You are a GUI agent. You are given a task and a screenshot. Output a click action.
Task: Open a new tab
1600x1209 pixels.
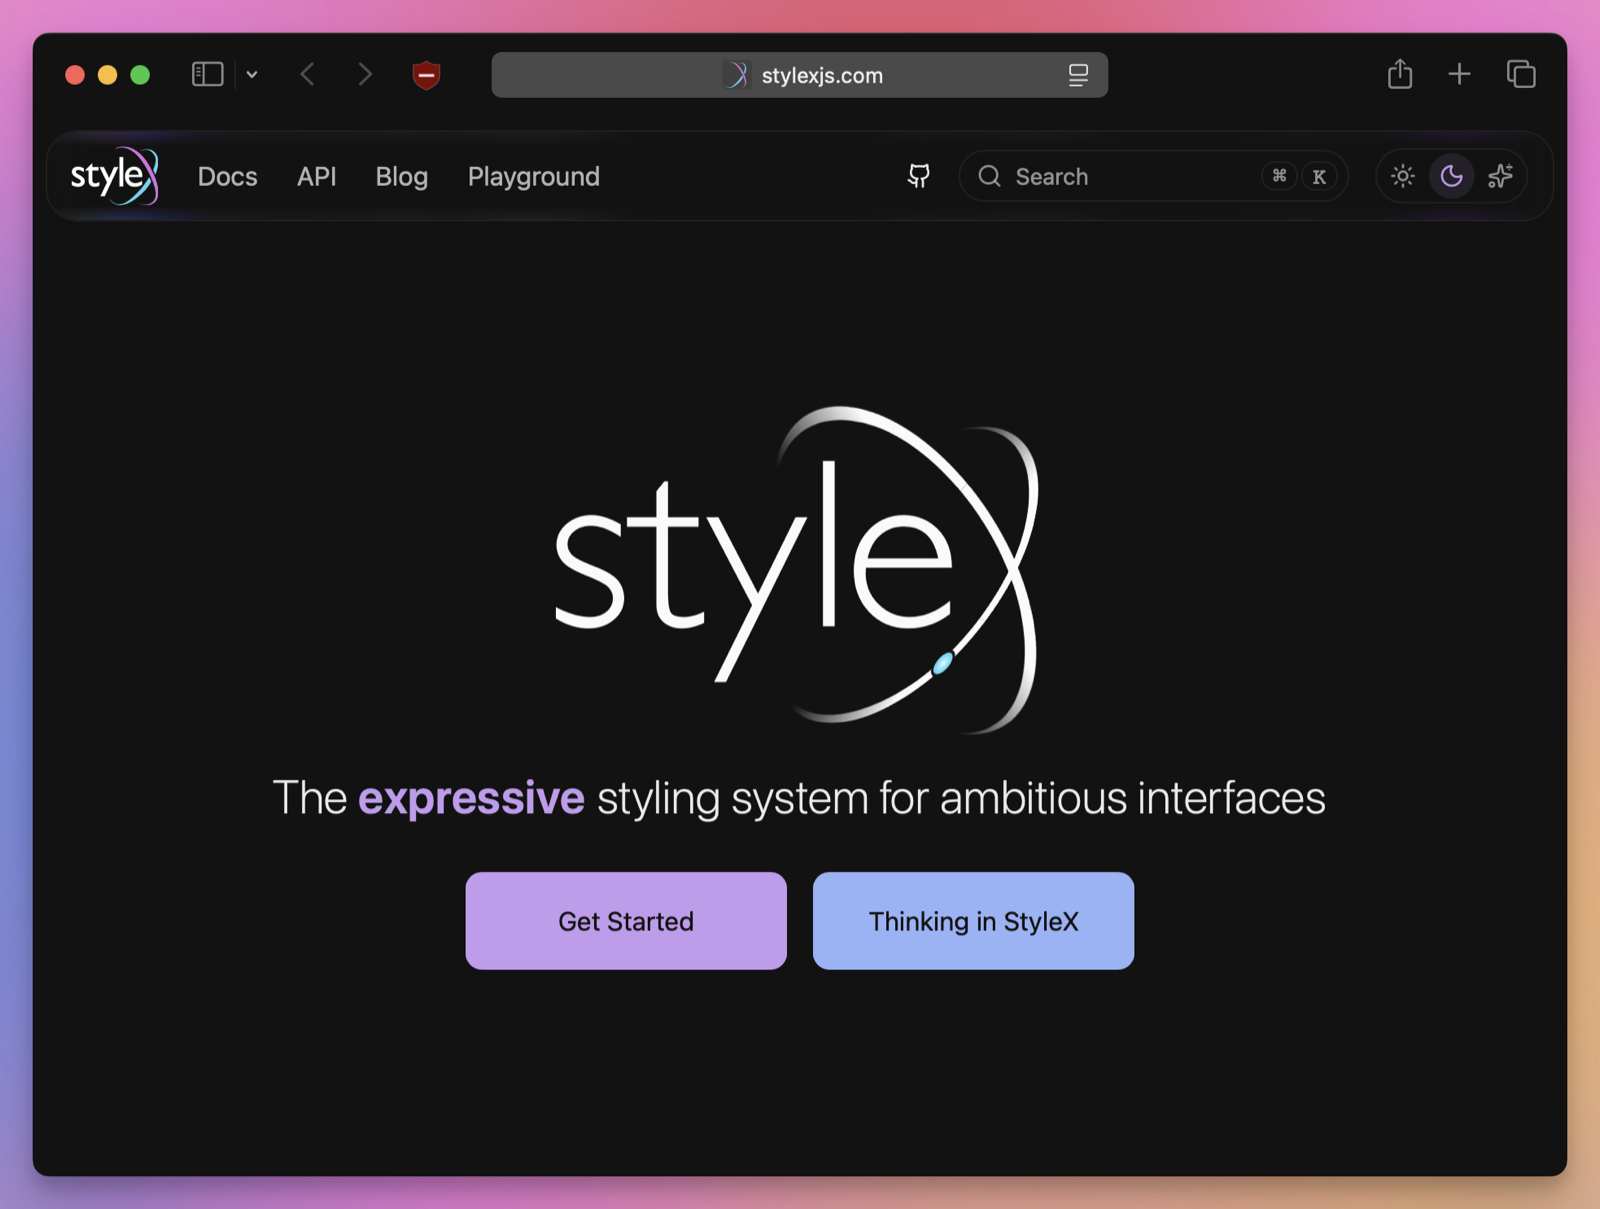(x=1459, y=74)
